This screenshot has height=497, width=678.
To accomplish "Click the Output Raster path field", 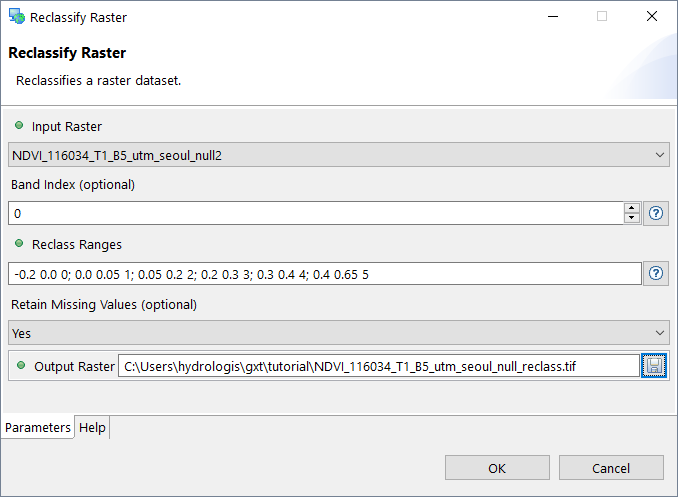I will (x=378, y=366).
